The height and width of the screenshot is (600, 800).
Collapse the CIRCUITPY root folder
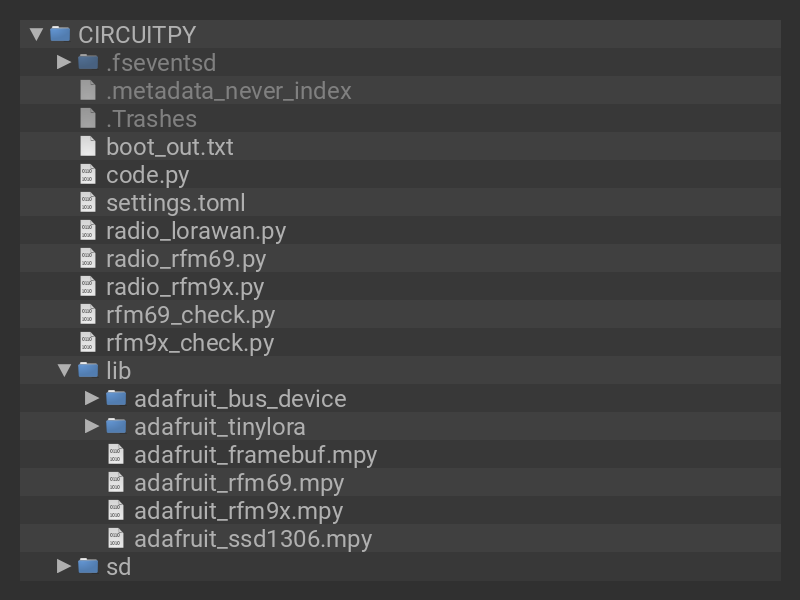click(36, 34)
